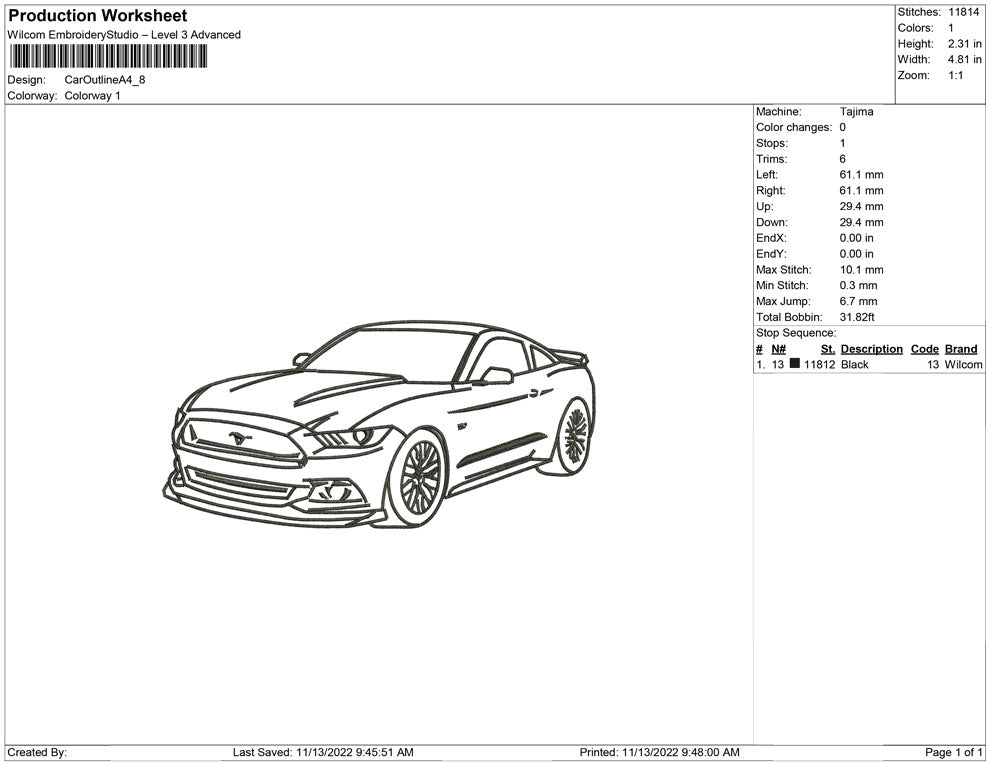
Task: Click the Code column header
Action: (924, 349)
